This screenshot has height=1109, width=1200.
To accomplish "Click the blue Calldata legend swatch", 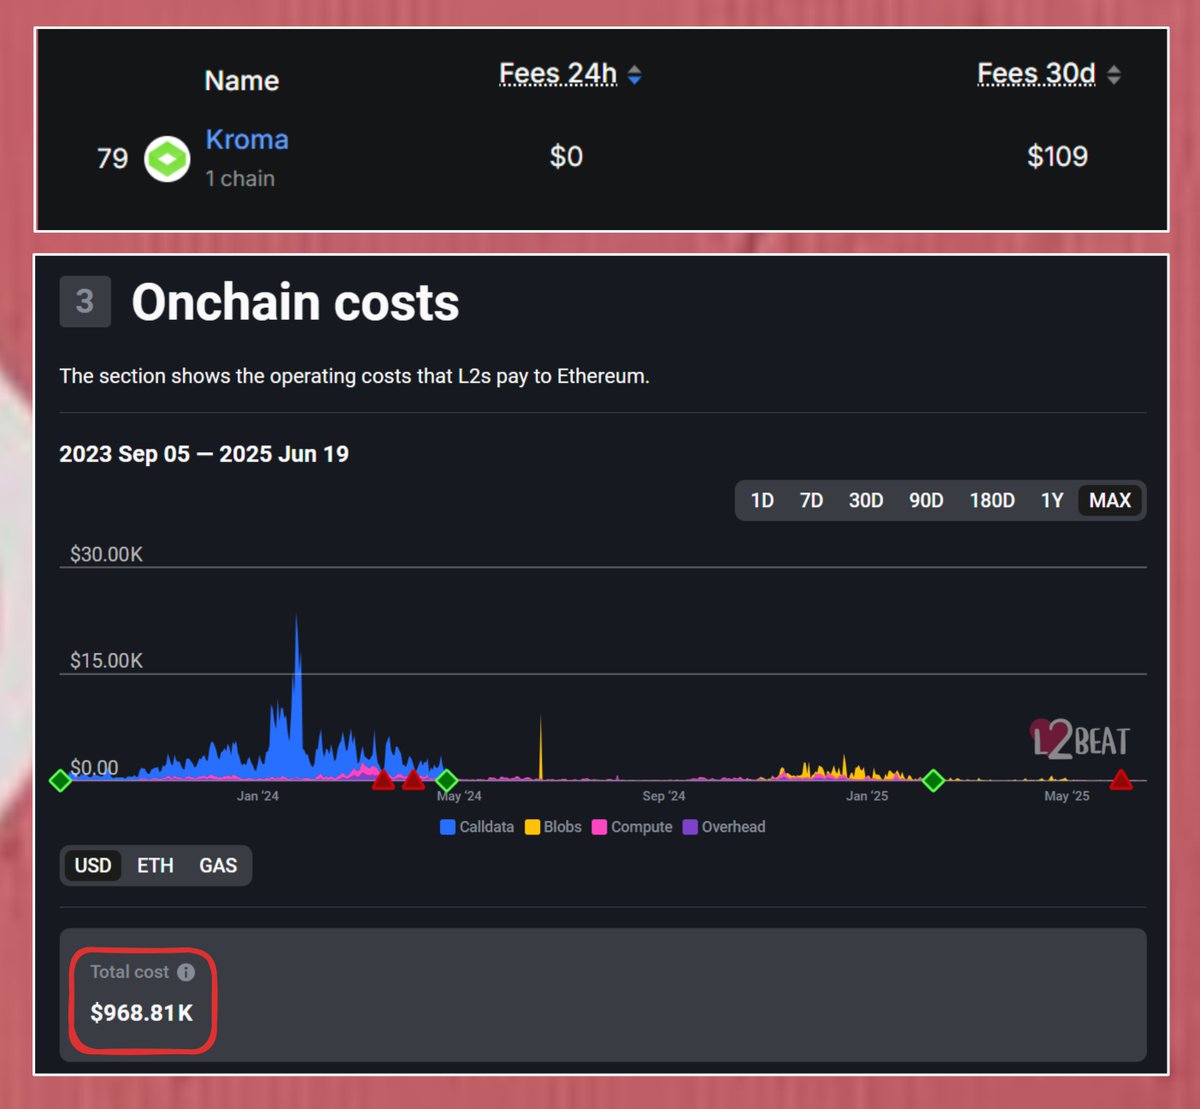I will click(x=448, y=827).
